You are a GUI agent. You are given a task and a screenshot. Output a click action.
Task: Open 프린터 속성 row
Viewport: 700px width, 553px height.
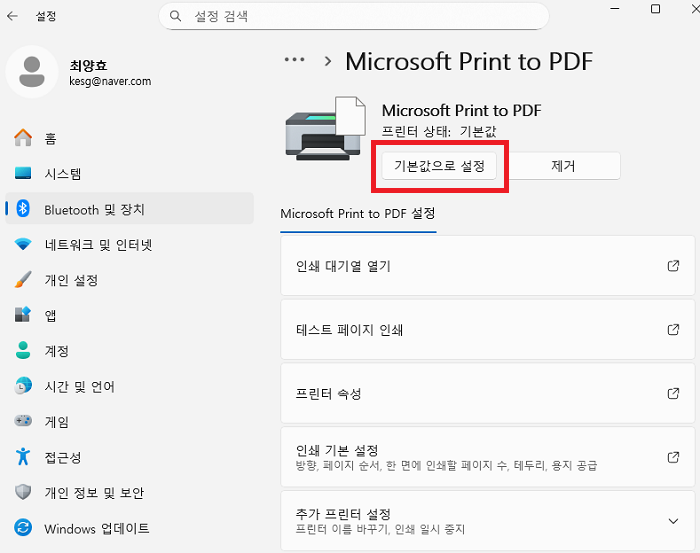[488, 394]
